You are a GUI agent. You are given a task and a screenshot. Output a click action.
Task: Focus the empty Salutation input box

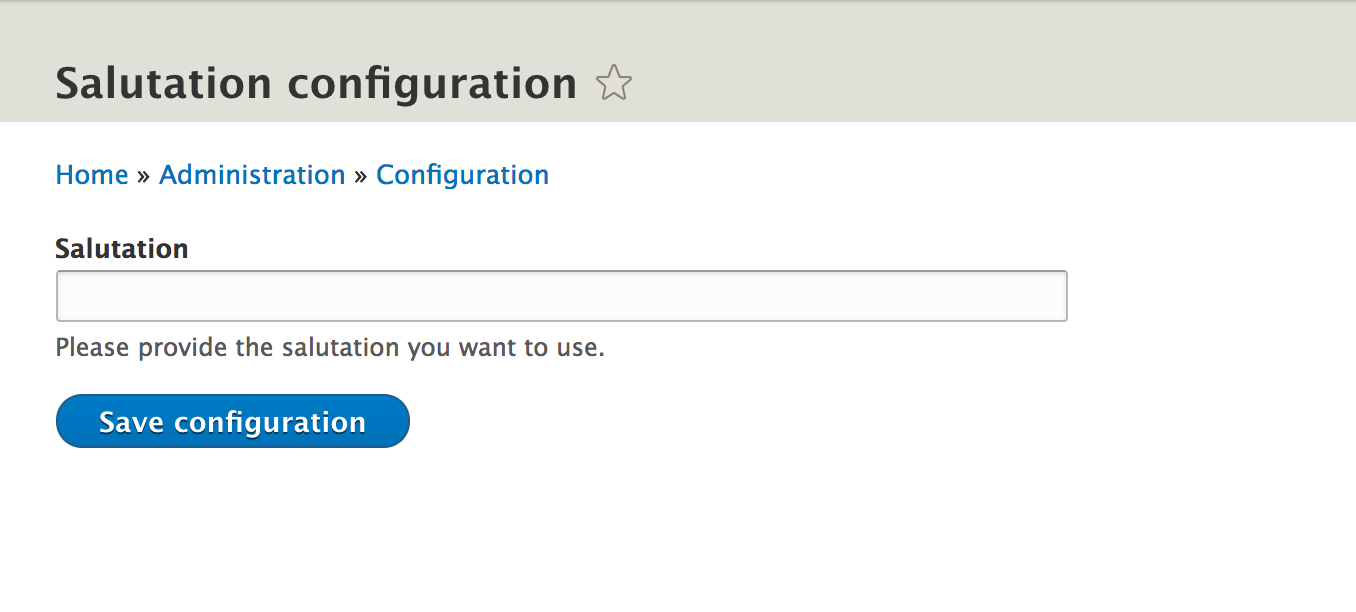tap(561, 296)
